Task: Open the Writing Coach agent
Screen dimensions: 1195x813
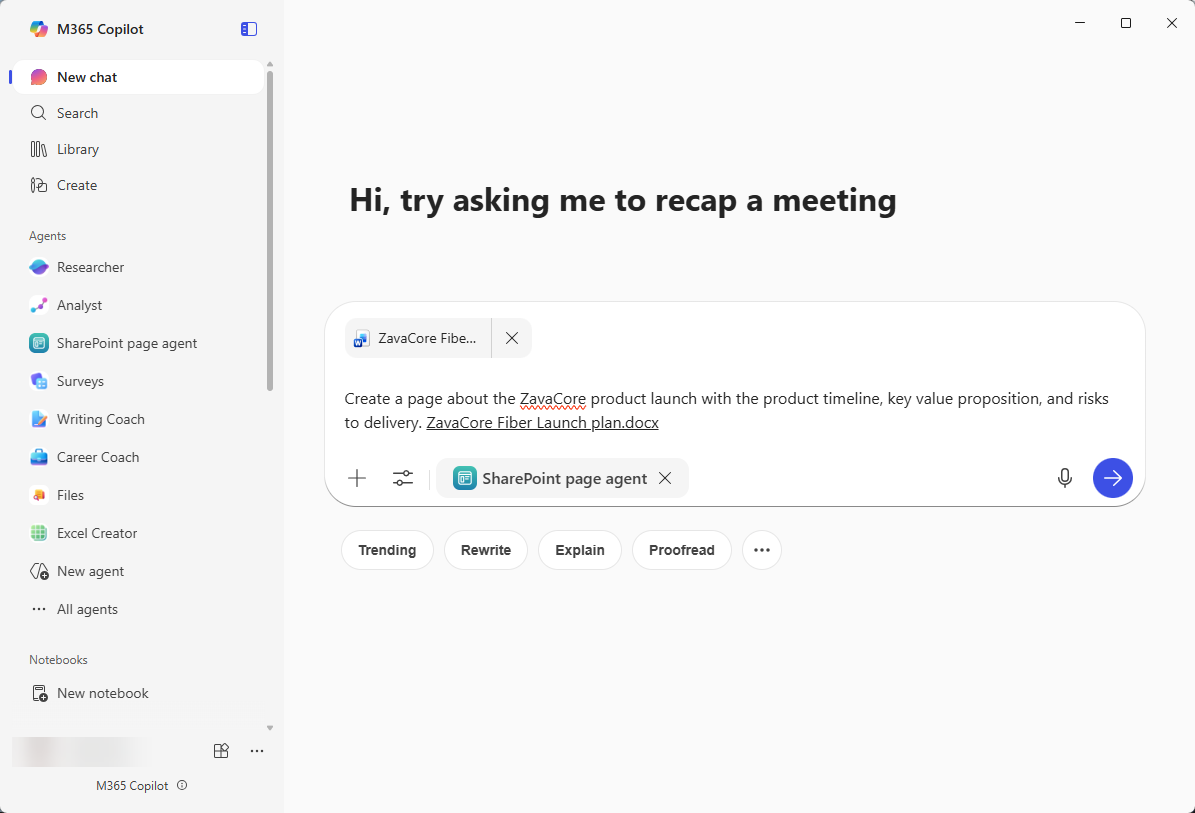Action: [x=100, y=419]
